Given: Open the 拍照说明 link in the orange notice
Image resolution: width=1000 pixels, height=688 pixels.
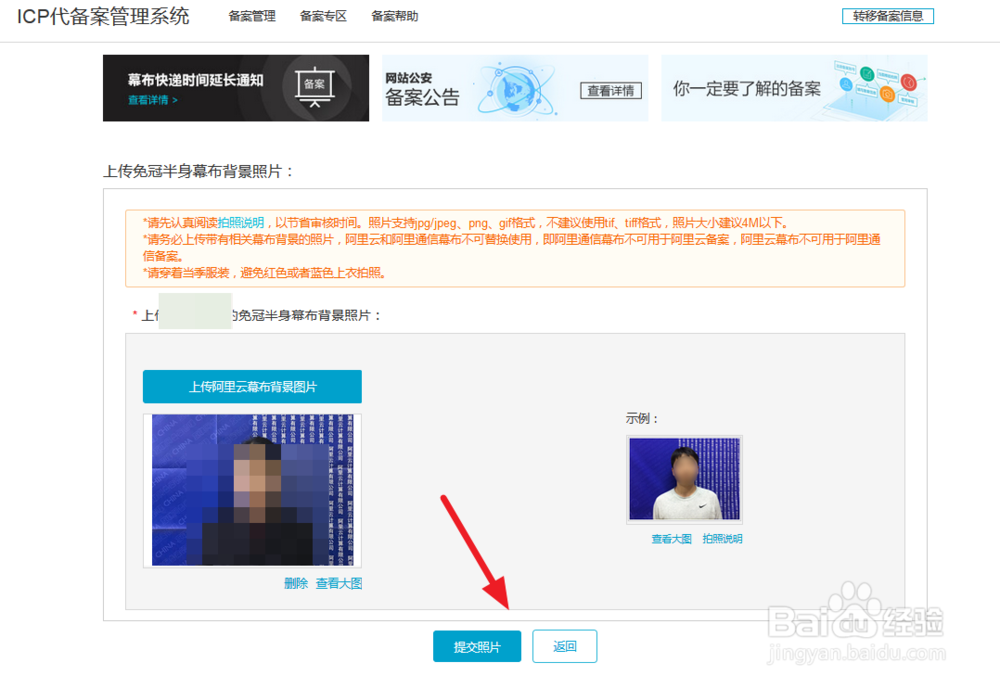Looking at the screenshot, I should [240, 223].
